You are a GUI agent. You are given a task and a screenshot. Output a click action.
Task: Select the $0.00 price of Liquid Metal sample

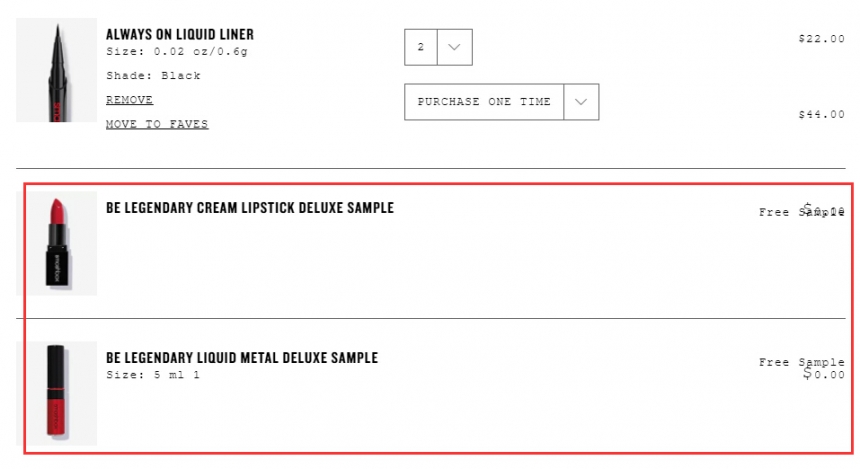[x=824, y=375]
